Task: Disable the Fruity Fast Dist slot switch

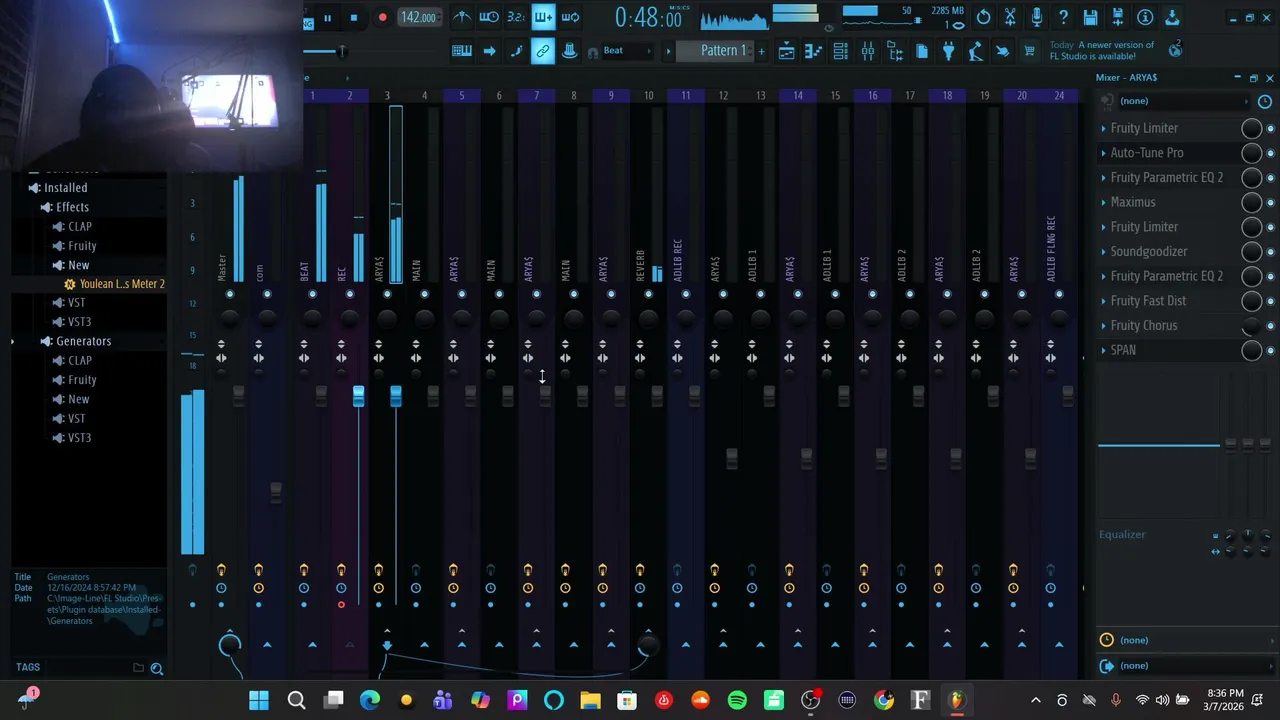Action: (x=1271, y=301)
